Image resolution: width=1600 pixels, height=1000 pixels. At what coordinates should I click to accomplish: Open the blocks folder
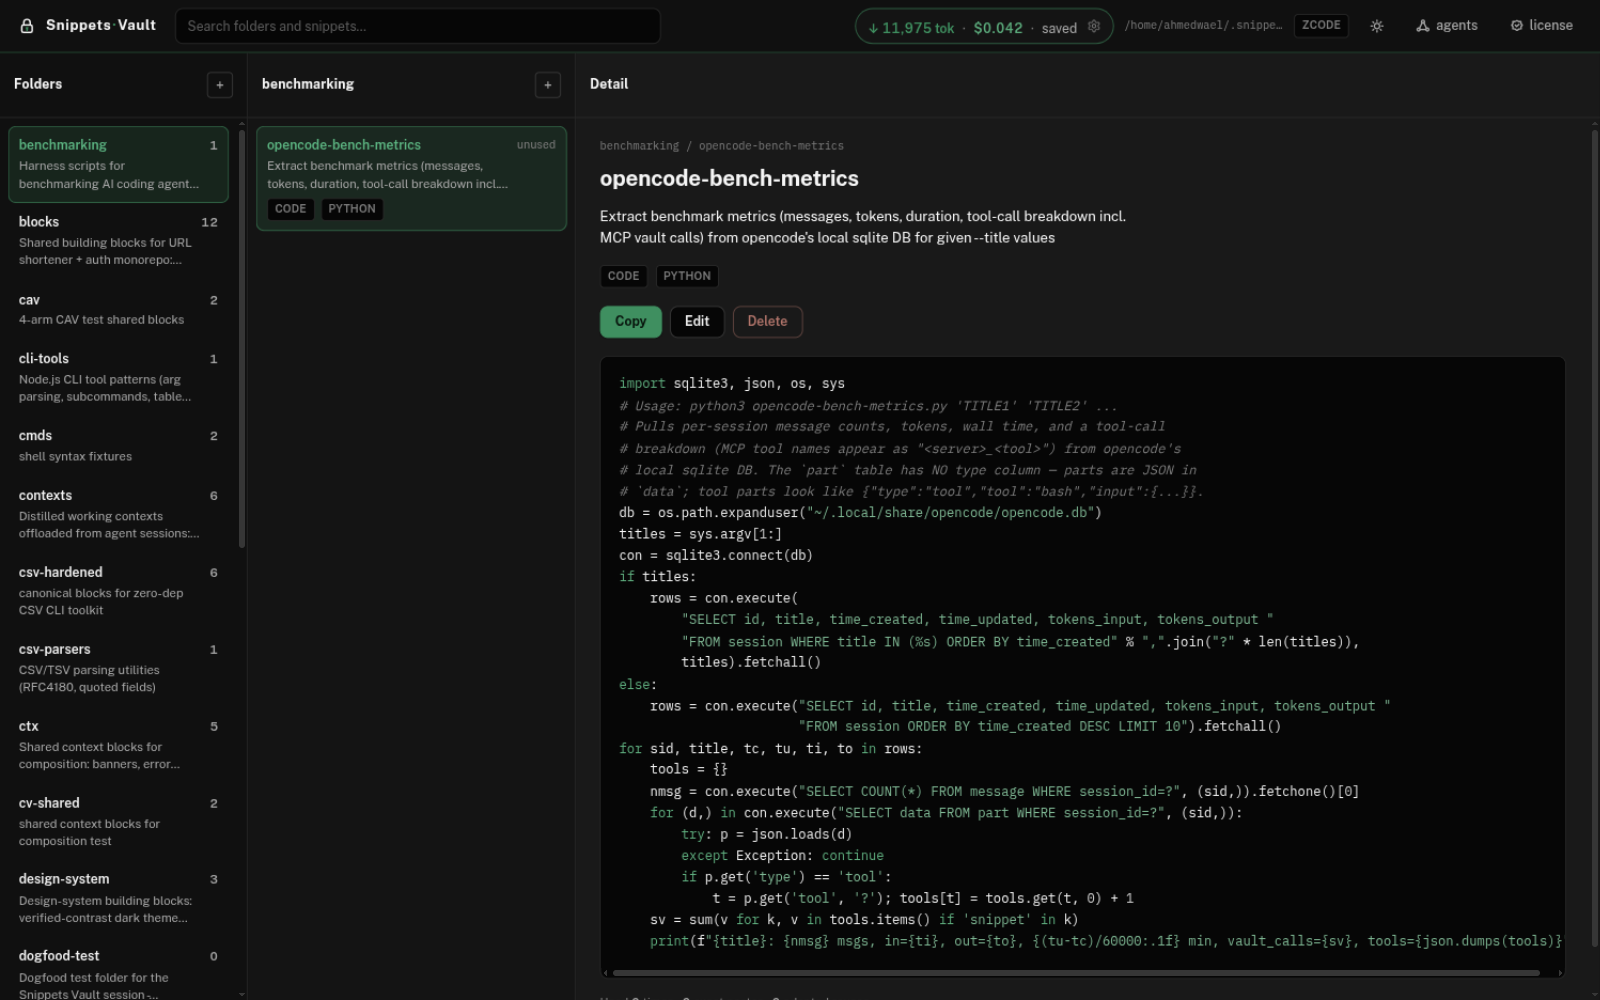point(118,240)
